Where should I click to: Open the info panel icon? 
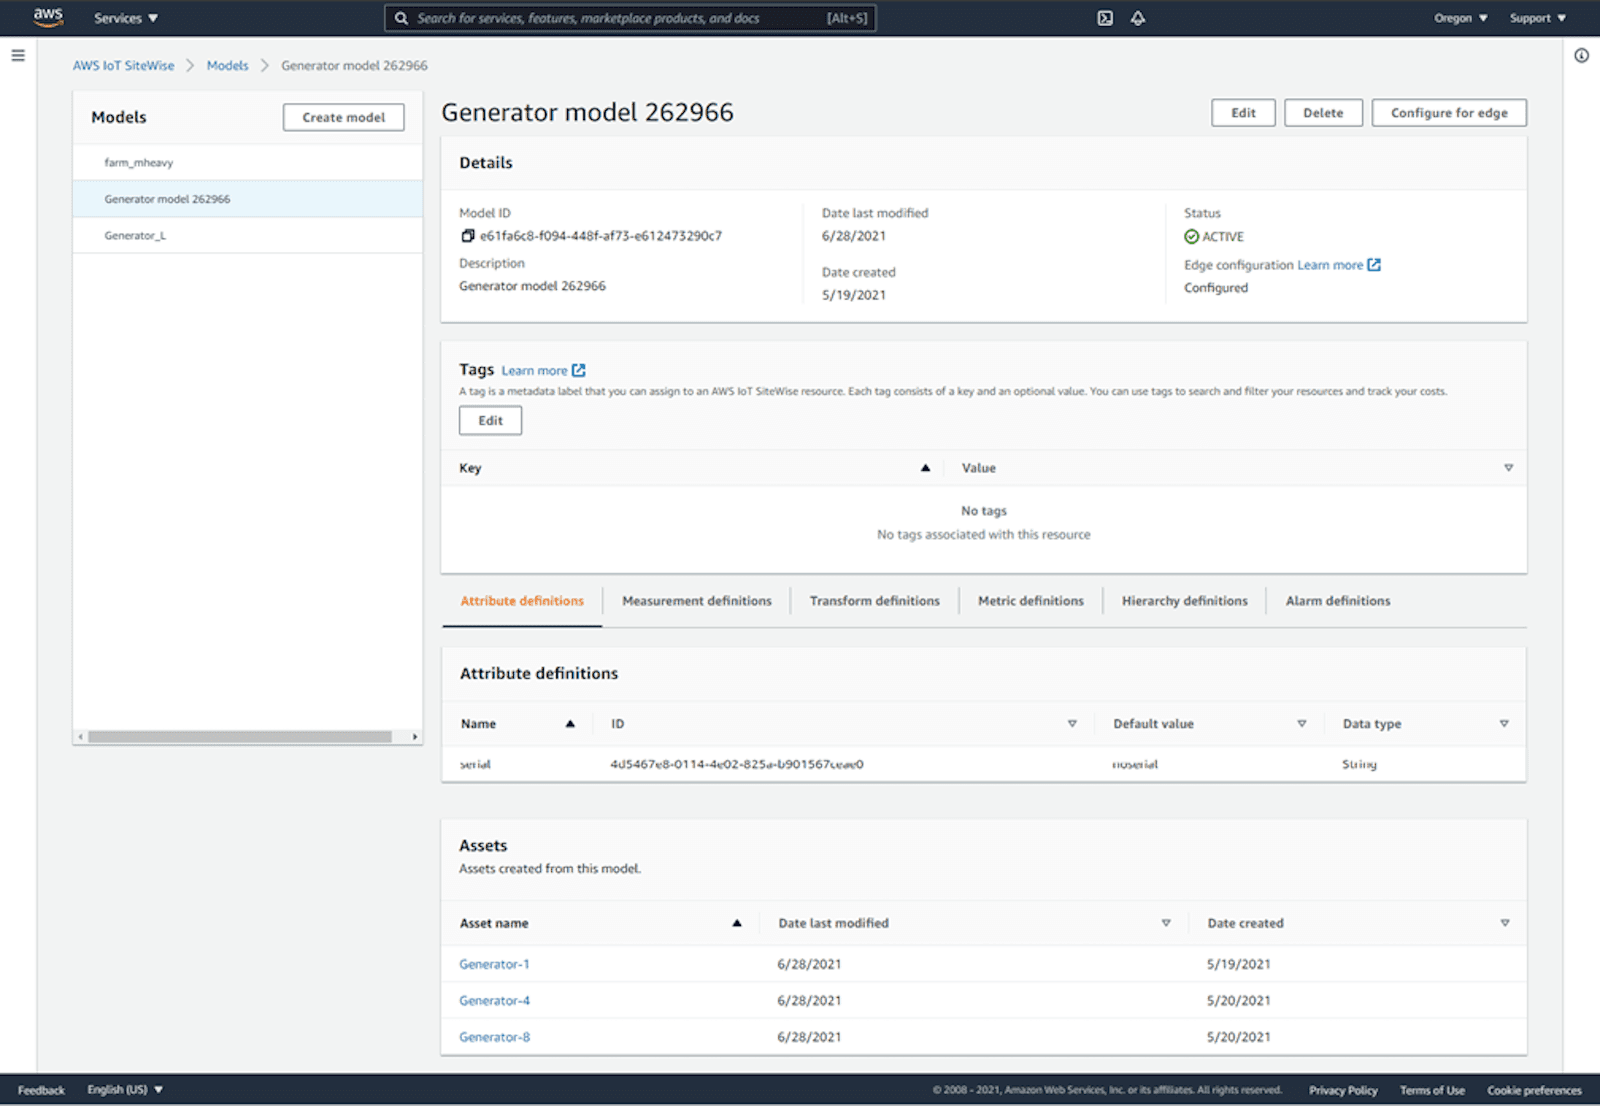[x=1581, y=56]
